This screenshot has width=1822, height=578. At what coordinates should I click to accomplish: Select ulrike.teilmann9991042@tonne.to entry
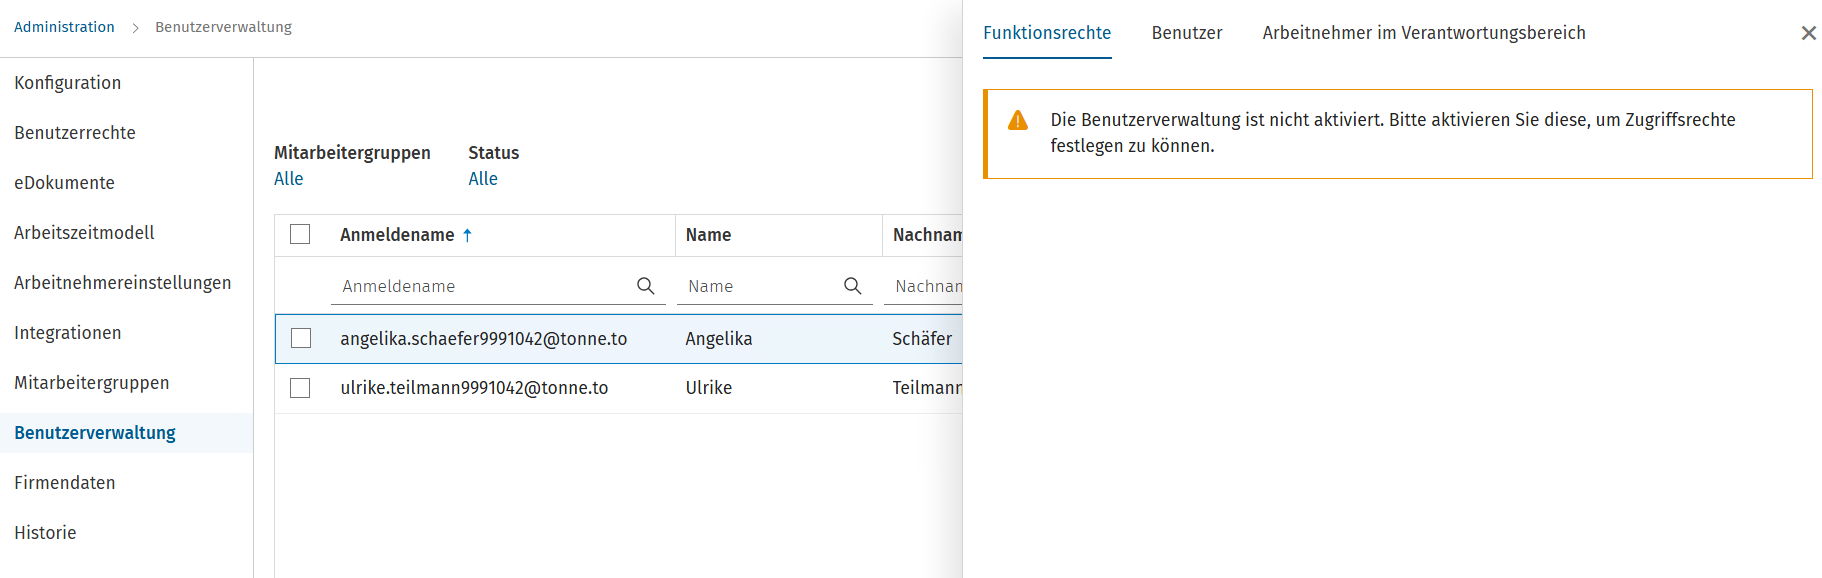[474, 388]
